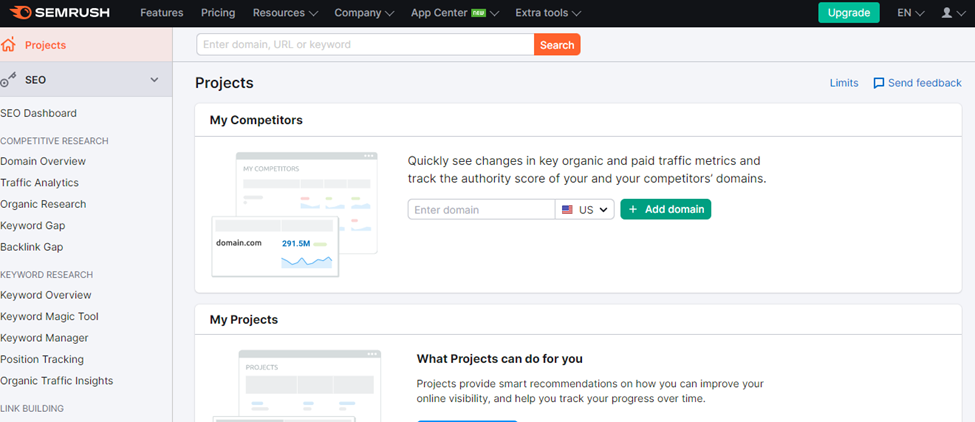The image size is (975, 422).
Task: Open Domain Overview
Action: (x=43, y=161)
